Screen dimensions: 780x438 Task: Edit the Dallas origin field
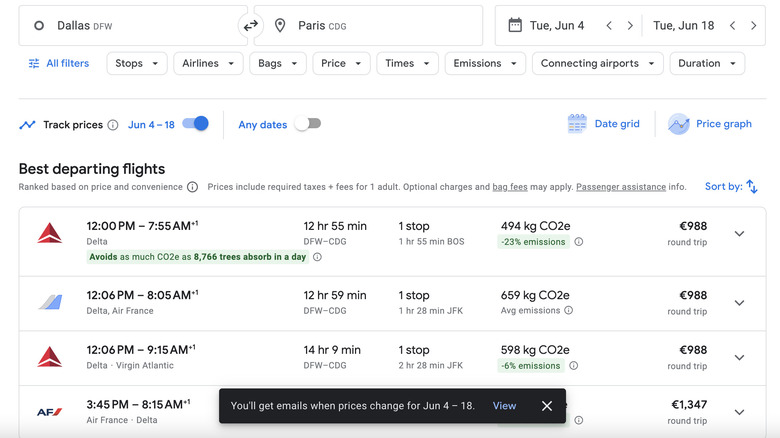(130, 26)
